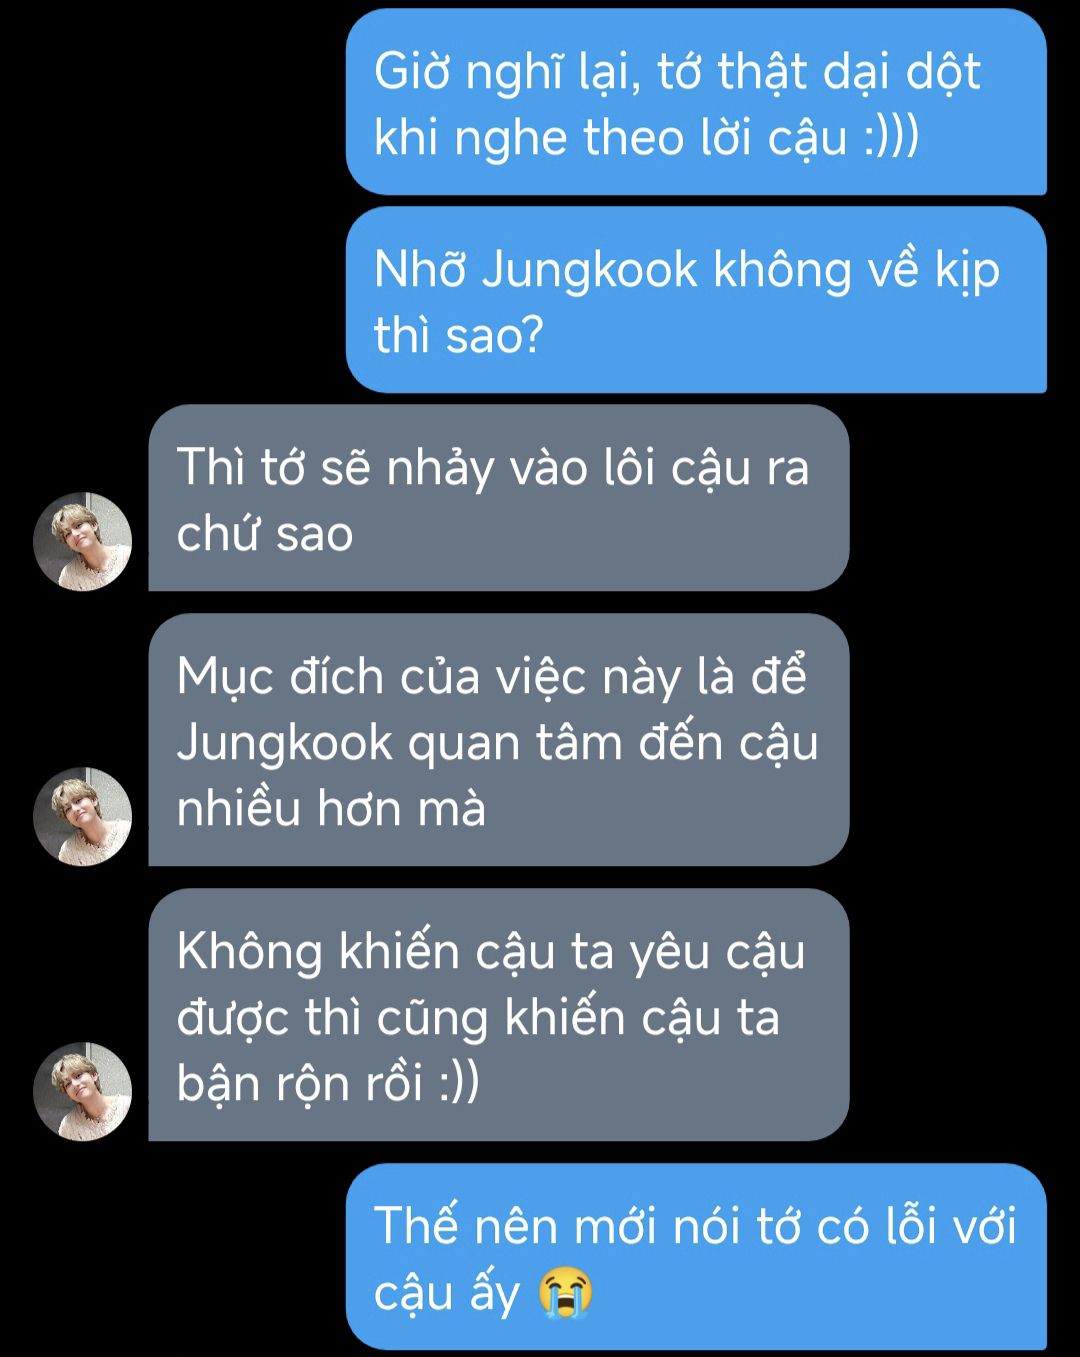
Task: Tap the words 'cậu ấy' in bottom blue bubble
Action: coord(447,1293)
